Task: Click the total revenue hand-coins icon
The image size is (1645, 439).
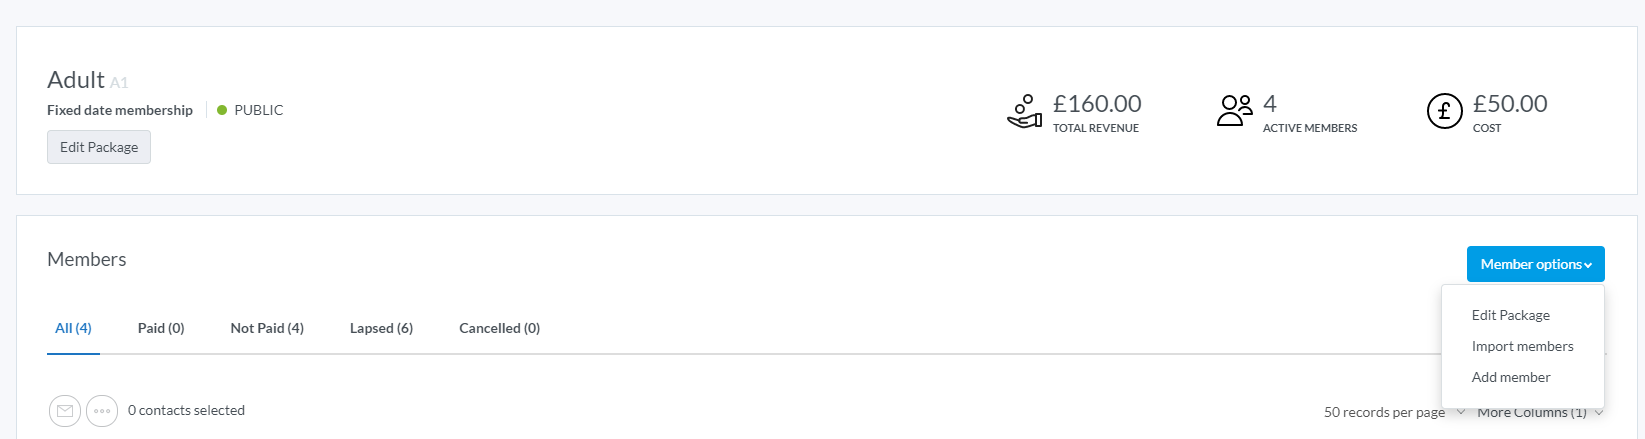Action: coord(1024,111)
